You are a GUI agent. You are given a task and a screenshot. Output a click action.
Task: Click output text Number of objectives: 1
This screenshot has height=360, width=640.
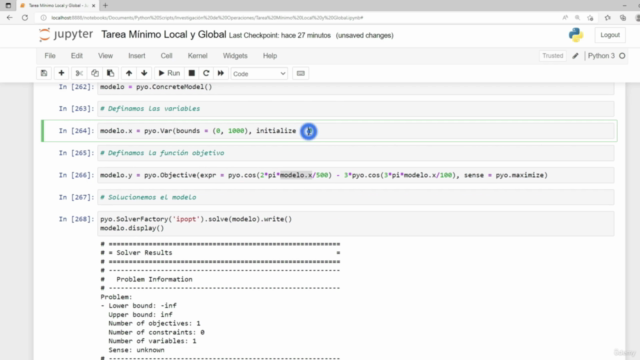pos(154,323)
